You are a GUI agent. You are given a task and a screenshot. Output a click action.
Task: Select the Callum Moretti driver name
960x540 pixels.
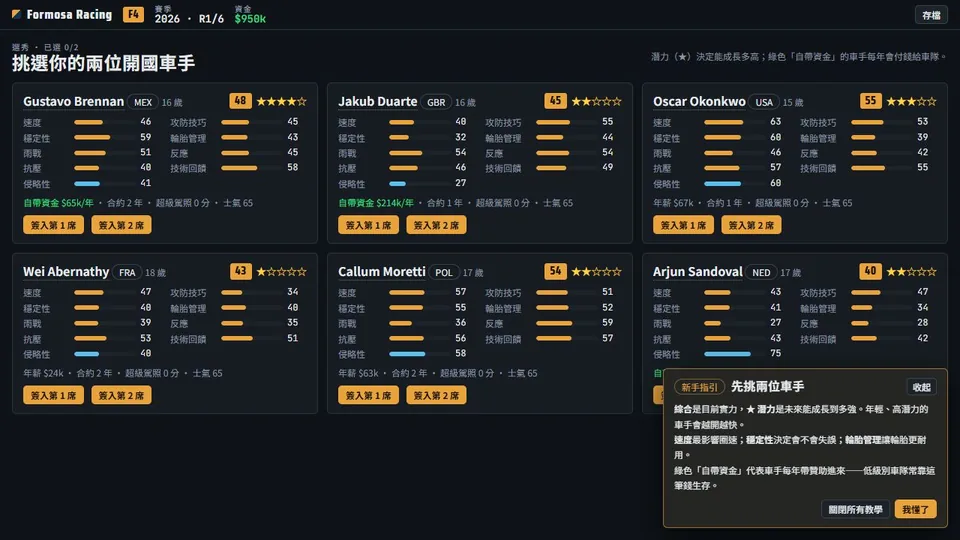[382, 272]
